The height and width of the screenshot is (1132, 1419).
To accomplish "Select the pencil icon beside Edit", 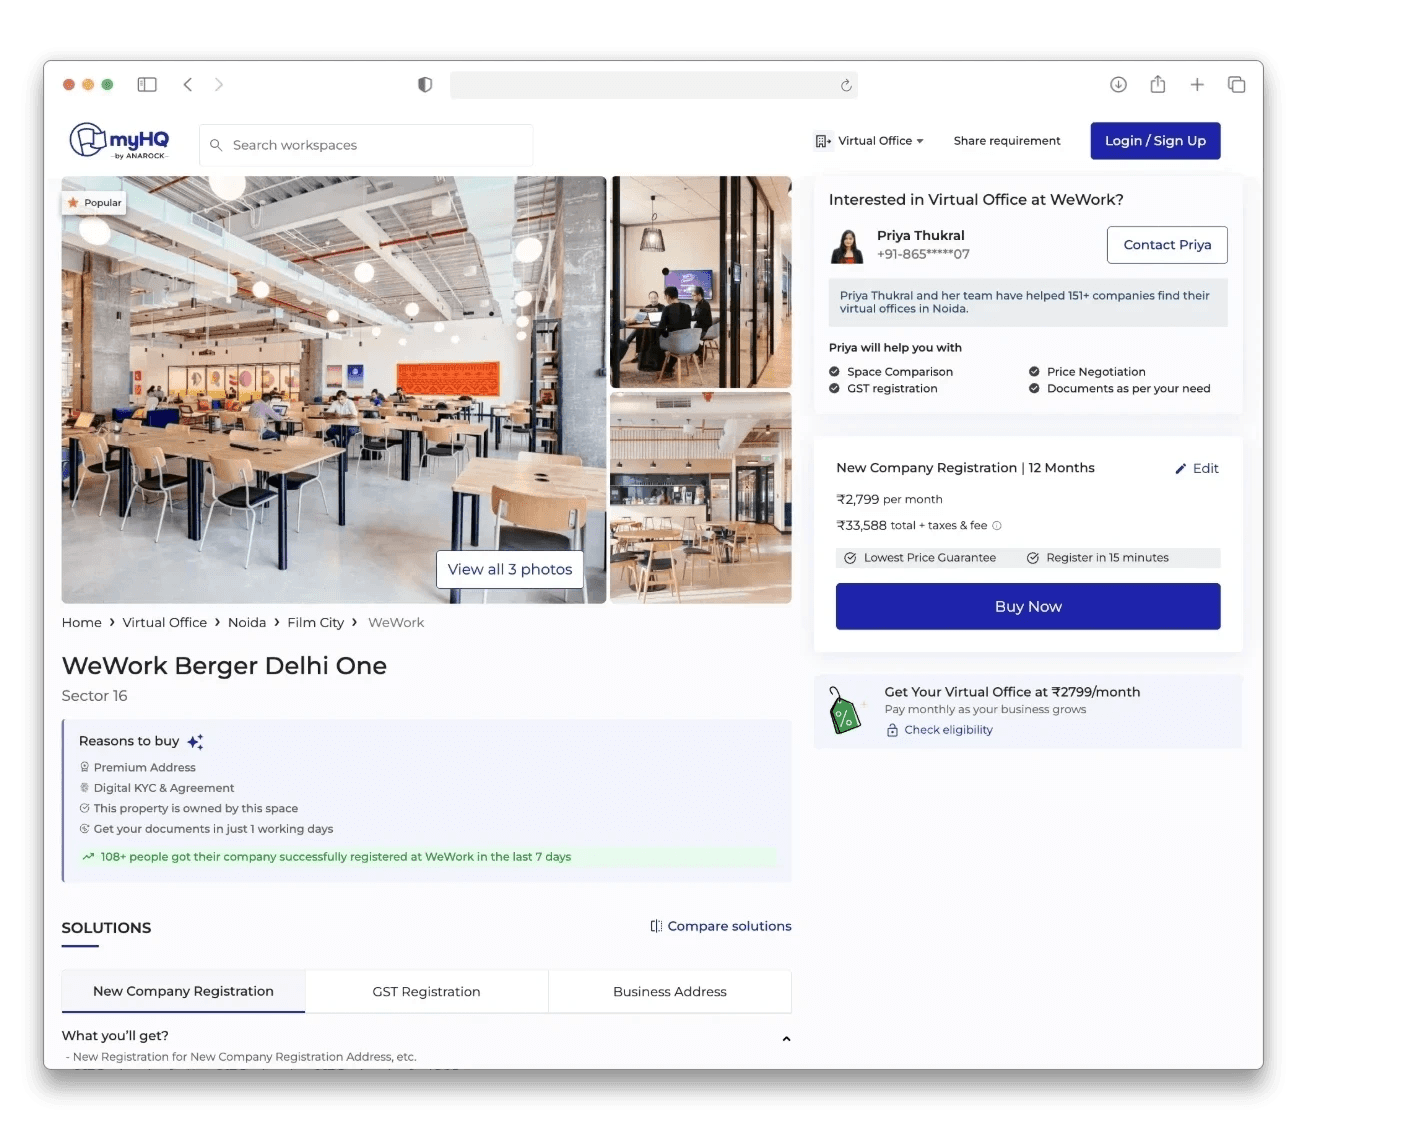I will click(1180, 469).
